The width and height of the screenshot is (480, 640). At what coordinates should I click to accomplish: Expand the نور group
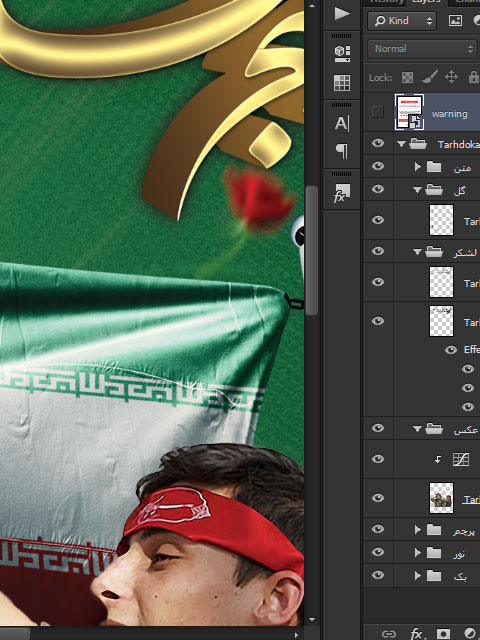[x=417, y=552]
